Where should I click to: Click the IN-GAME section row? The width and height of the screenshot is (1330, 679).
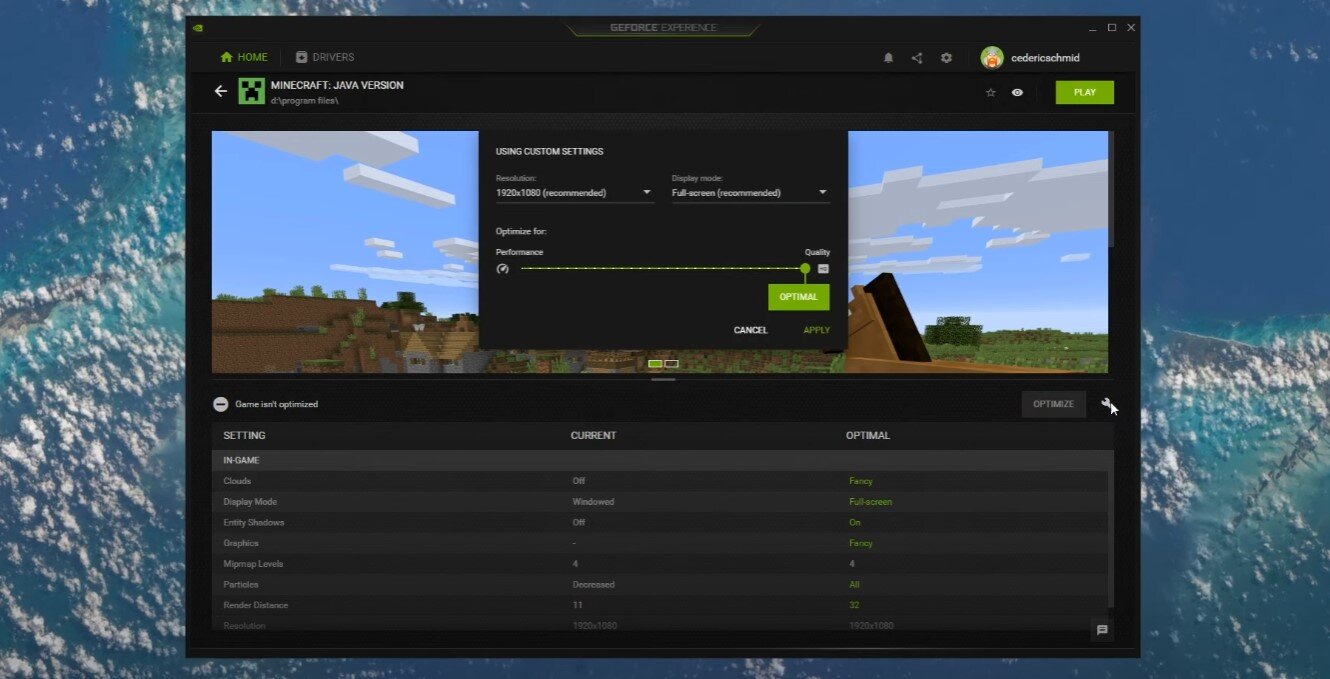[x=662, y=460]
